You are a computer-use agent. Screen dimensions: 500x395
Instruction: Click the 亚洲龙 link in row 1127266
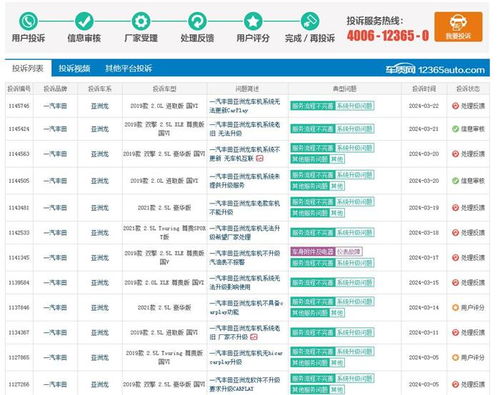pos(100,384)
